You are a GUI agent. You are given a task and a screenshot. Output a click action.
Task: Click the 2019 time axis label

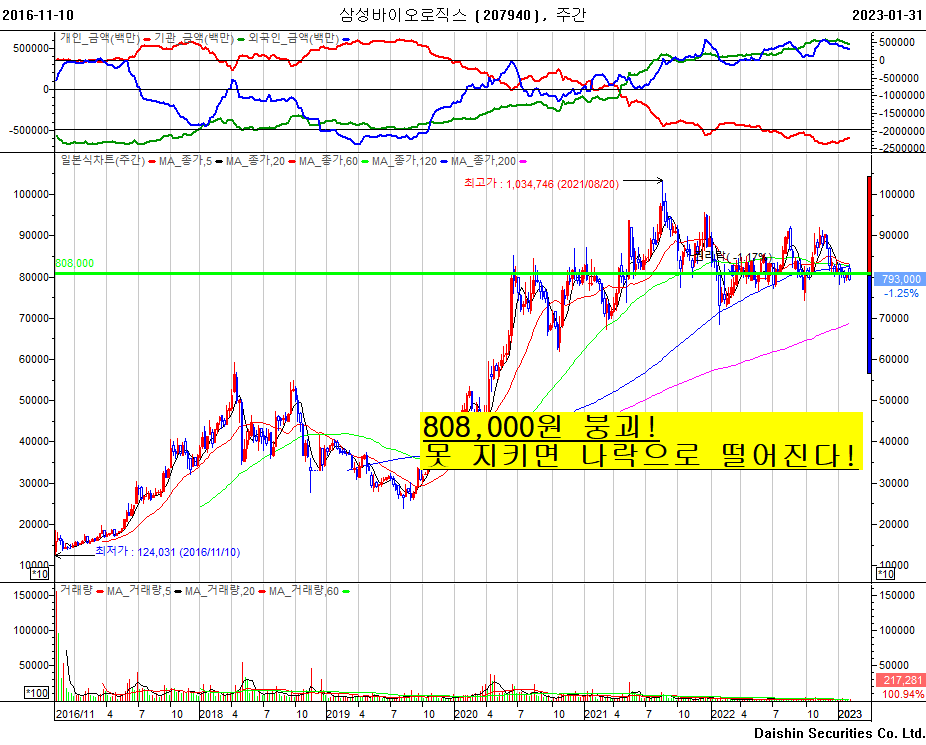click(338, 714)
